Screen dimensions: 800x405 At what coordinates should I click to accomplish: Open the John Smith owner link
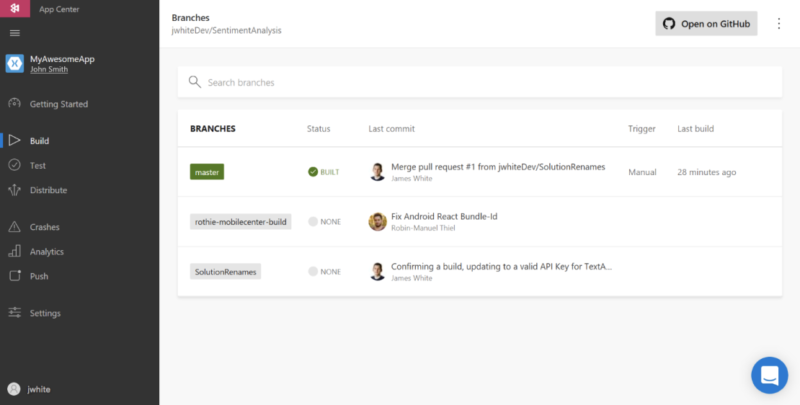(x=49, y=69)
